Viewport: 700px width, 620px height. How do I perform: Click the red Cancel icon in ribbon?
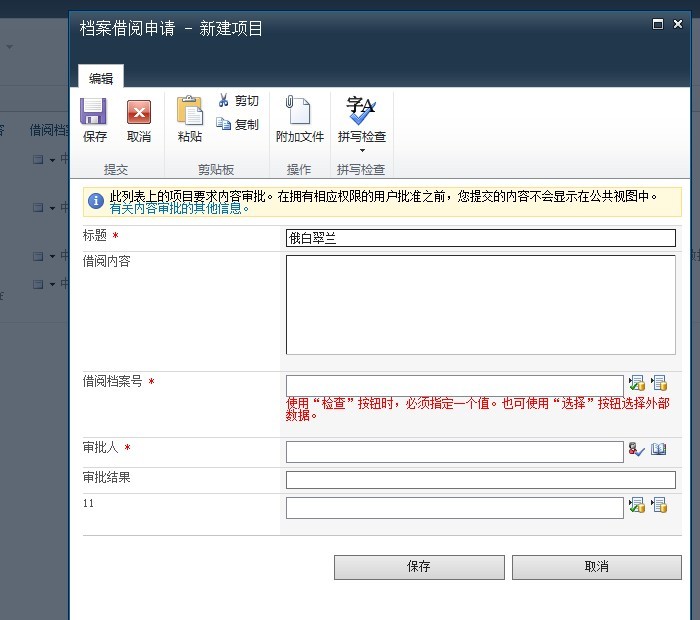139,112
